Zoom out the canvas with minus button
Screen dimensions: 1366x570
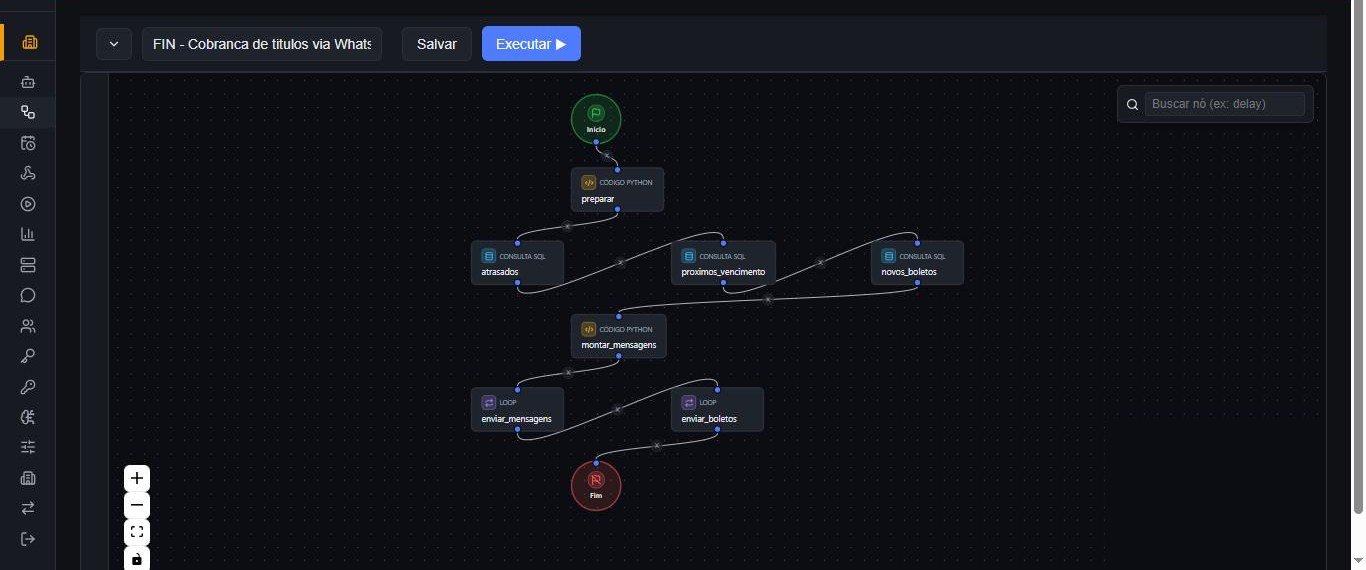coord(137,505)
